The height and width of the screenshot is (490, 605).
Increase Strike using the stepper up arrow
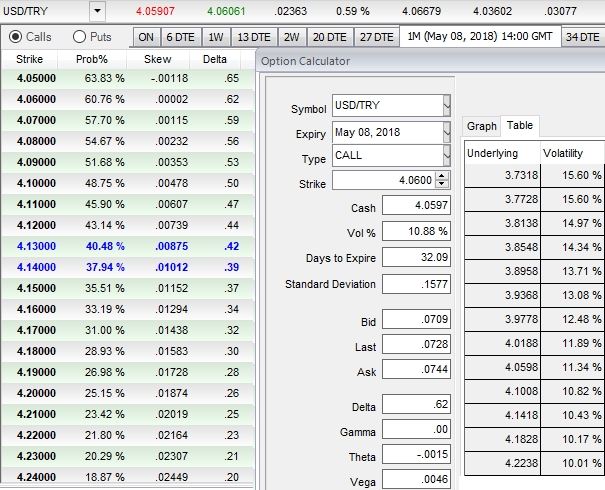tap(443, 176)
